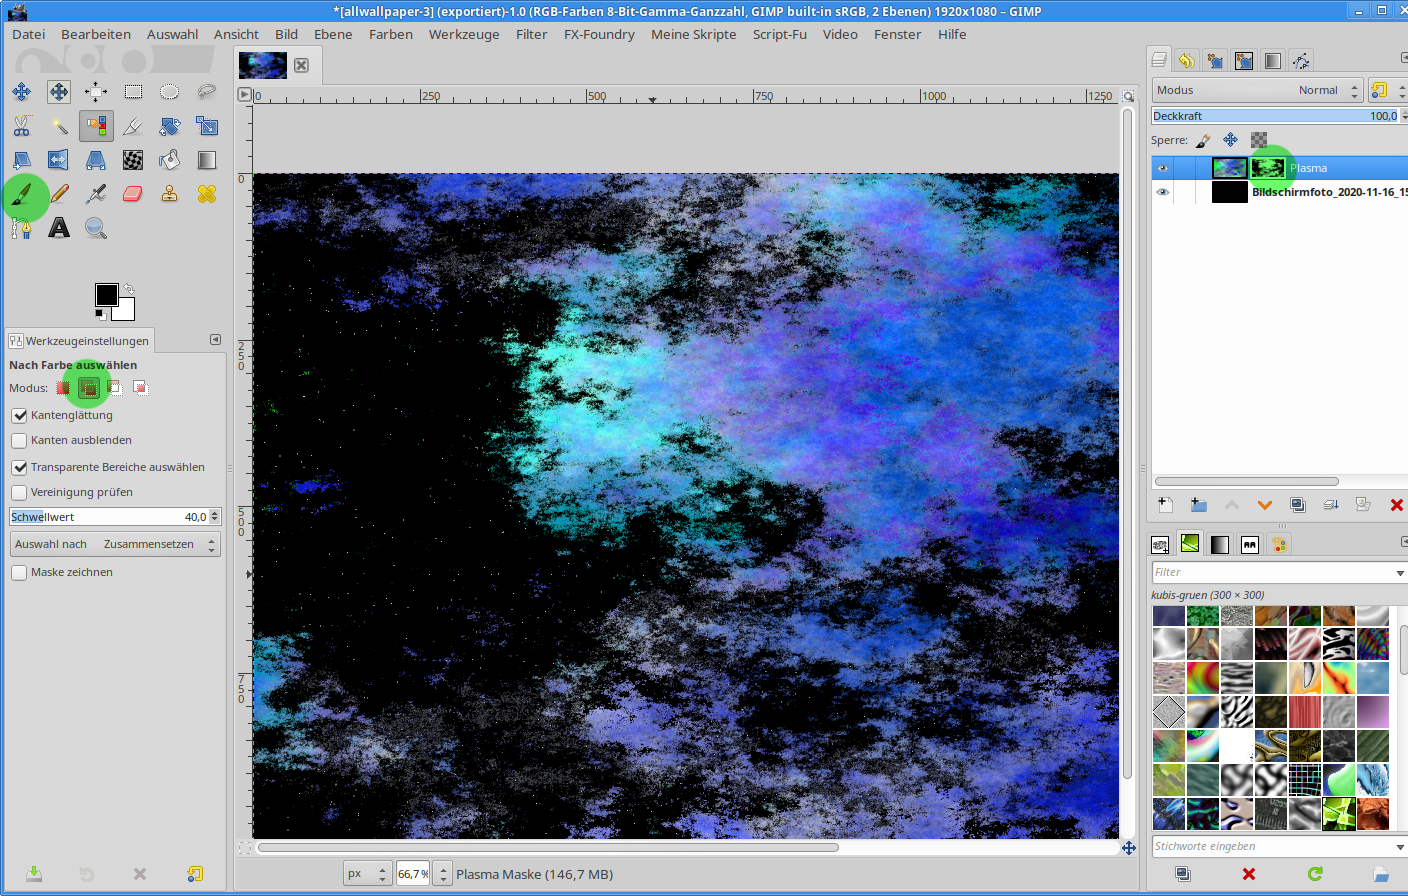Choose the Fuzzy Select magic wand tool
1408x896 pixels.
pos(59,126)
